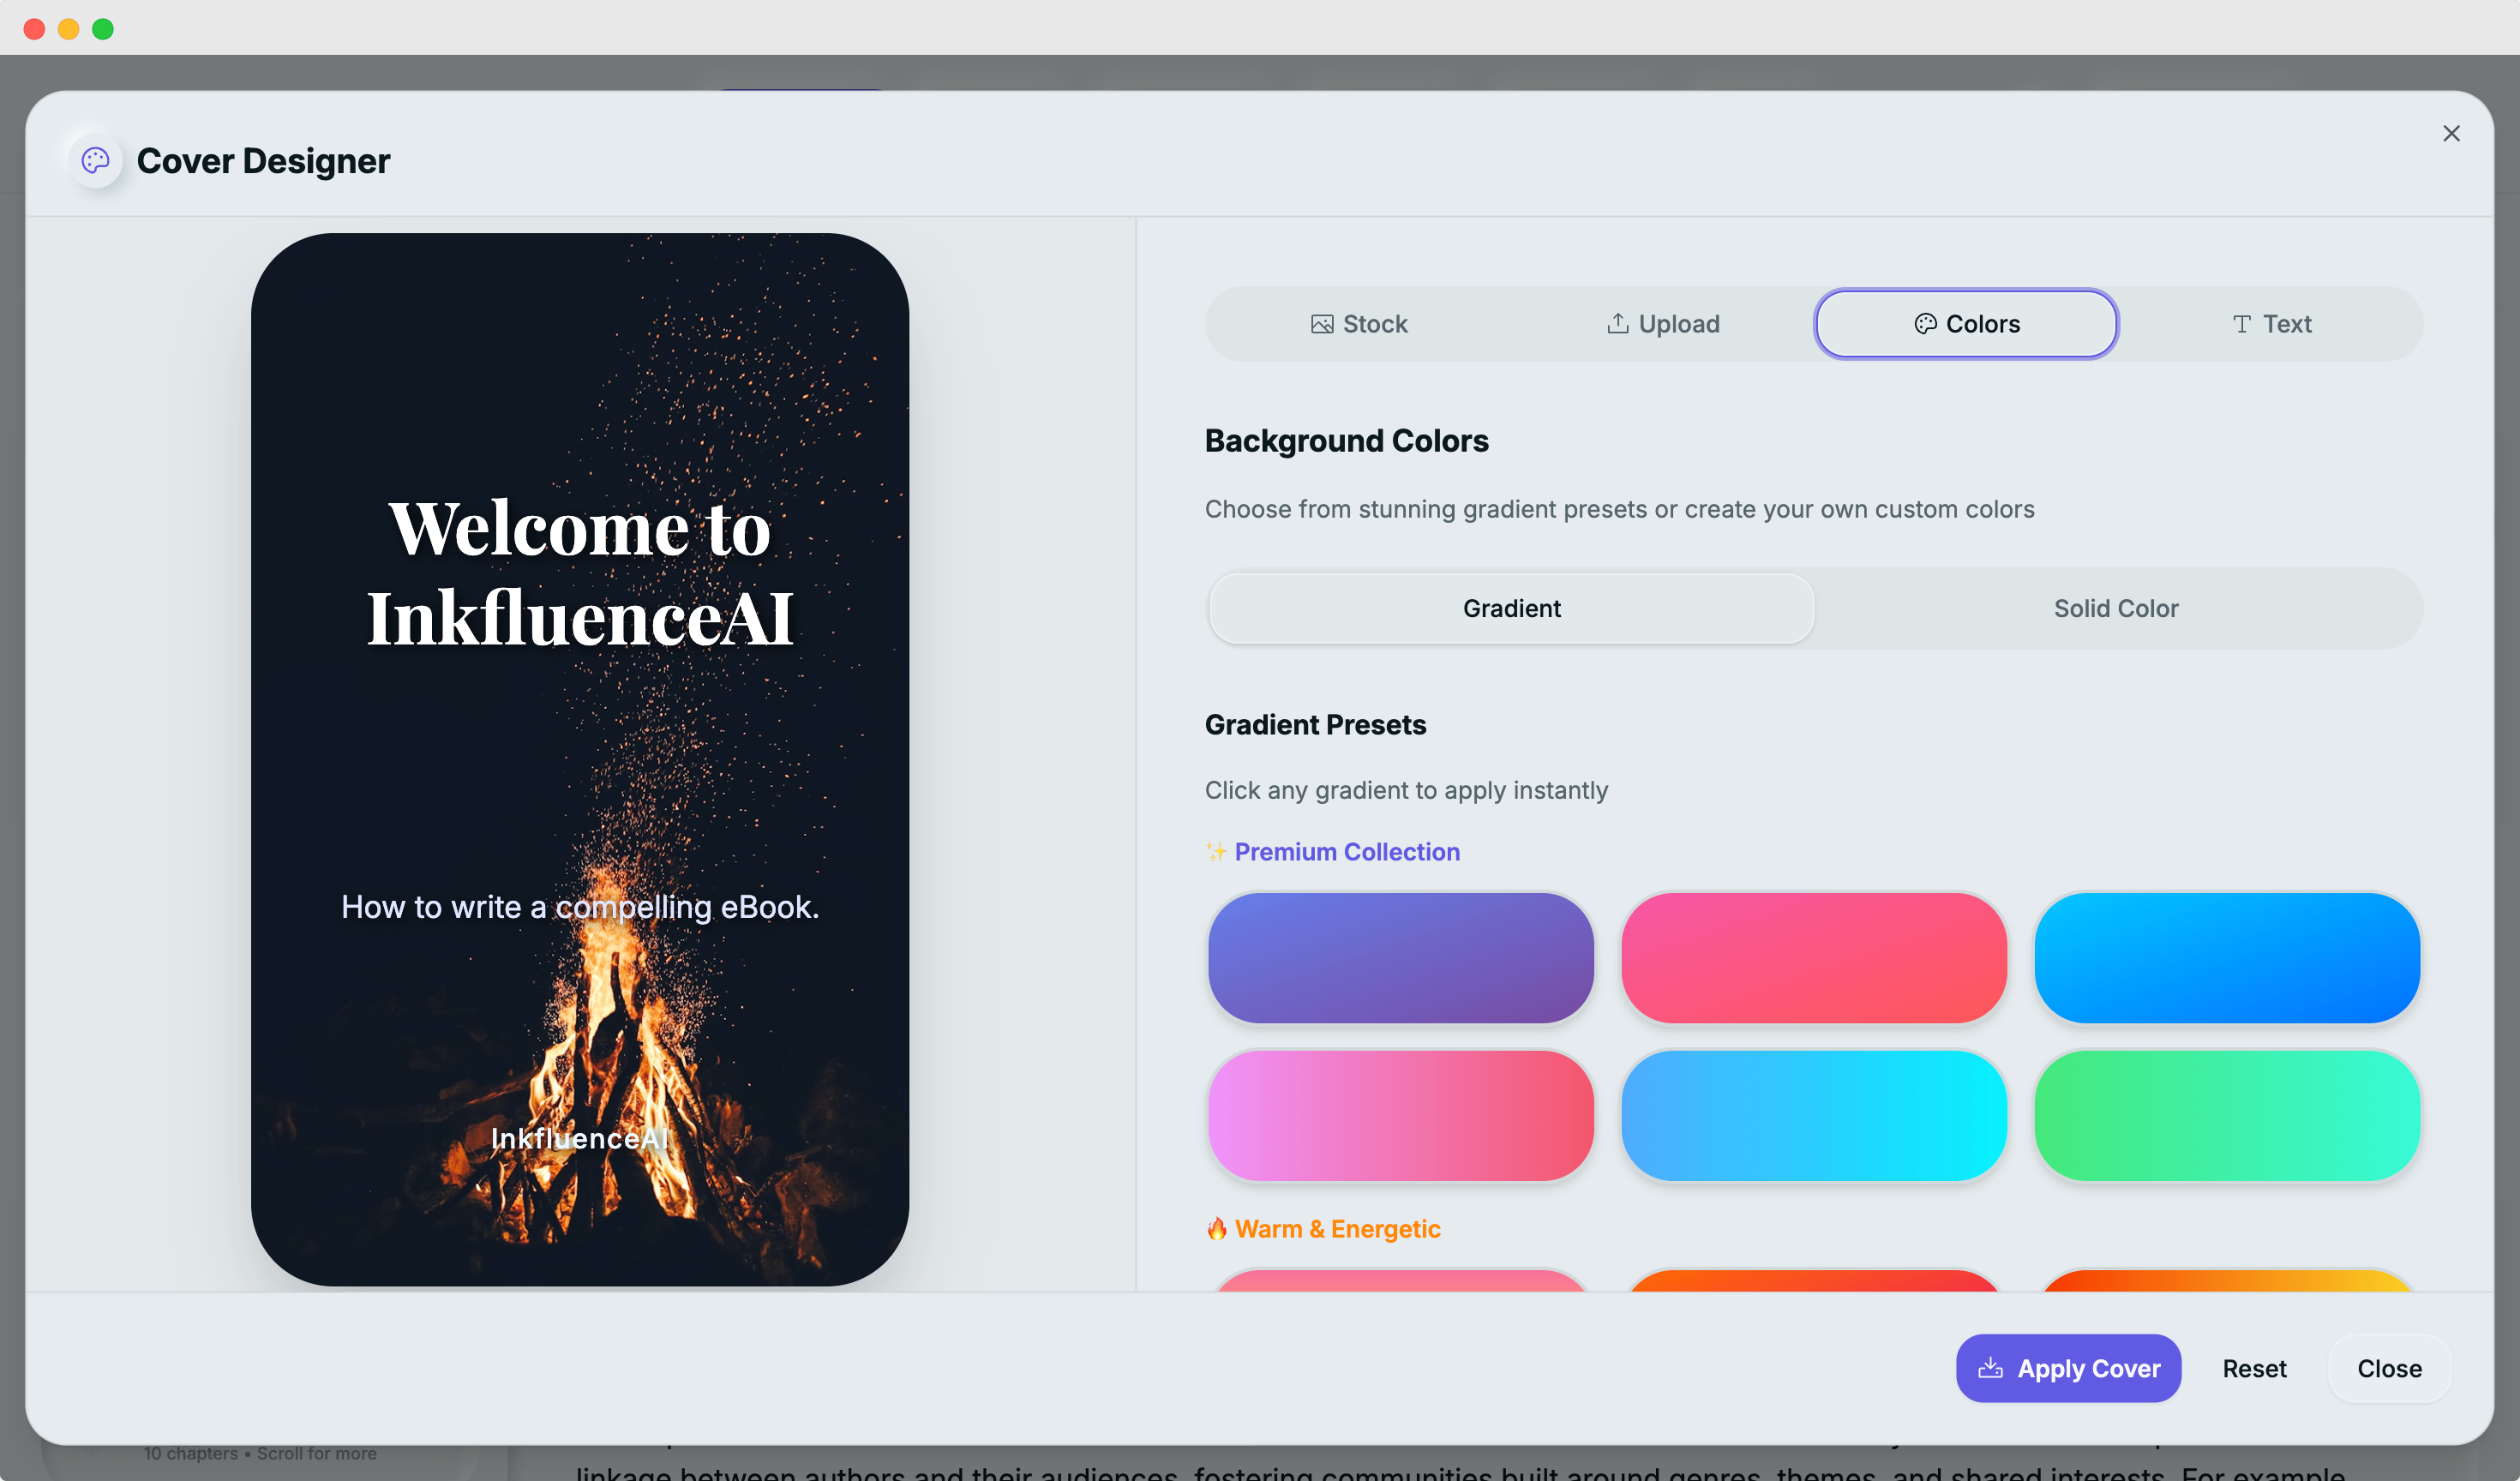Image resolution: width=2520 pixels, height=1481 pixels.
Task: Open the Upload tab
Action: pyautogui.click(x=1662, y=323)
